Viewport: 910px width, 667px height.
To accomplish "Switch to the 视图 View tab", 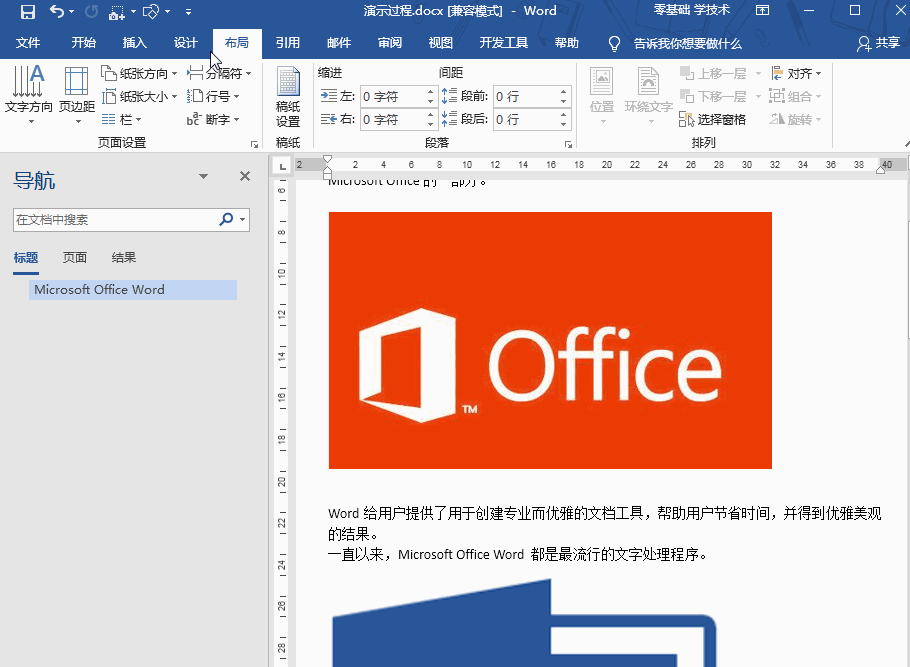I will [x=440, y=43].
